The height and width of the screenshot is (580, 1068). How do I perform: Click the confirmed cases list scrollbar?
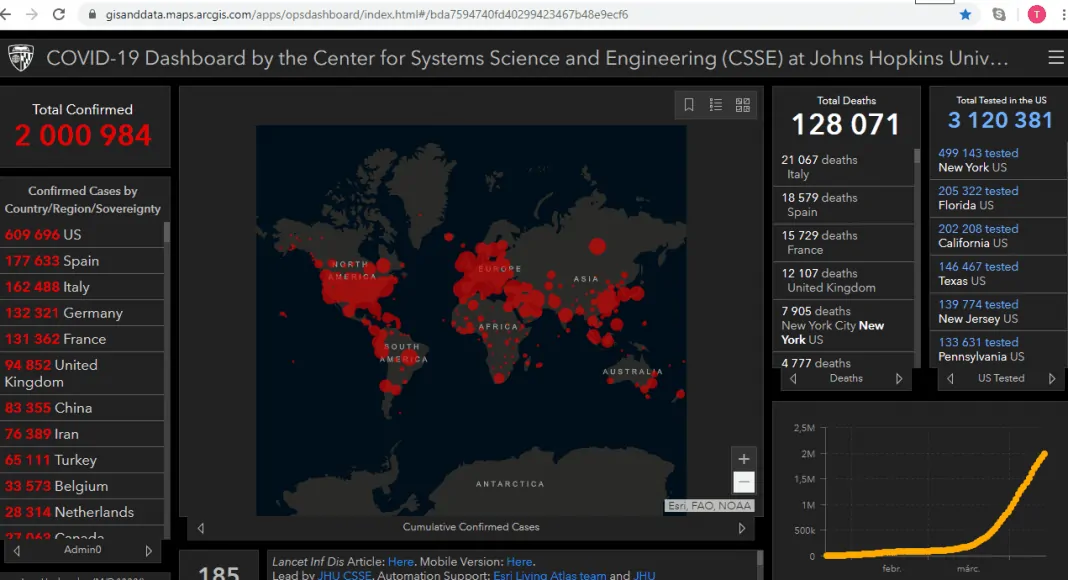pyautogui.click(x=167, y=233)
